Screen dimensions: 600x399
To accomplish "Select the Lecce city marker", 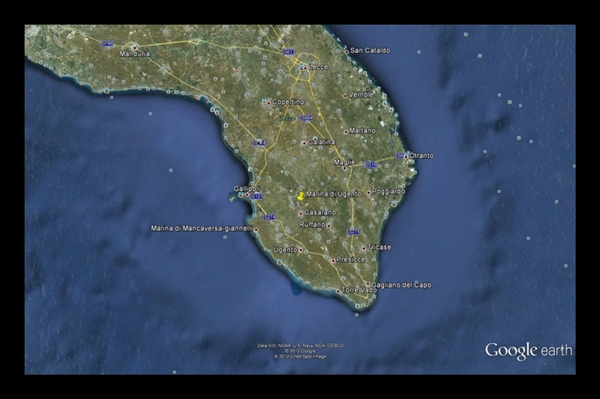I will (305, 68).
